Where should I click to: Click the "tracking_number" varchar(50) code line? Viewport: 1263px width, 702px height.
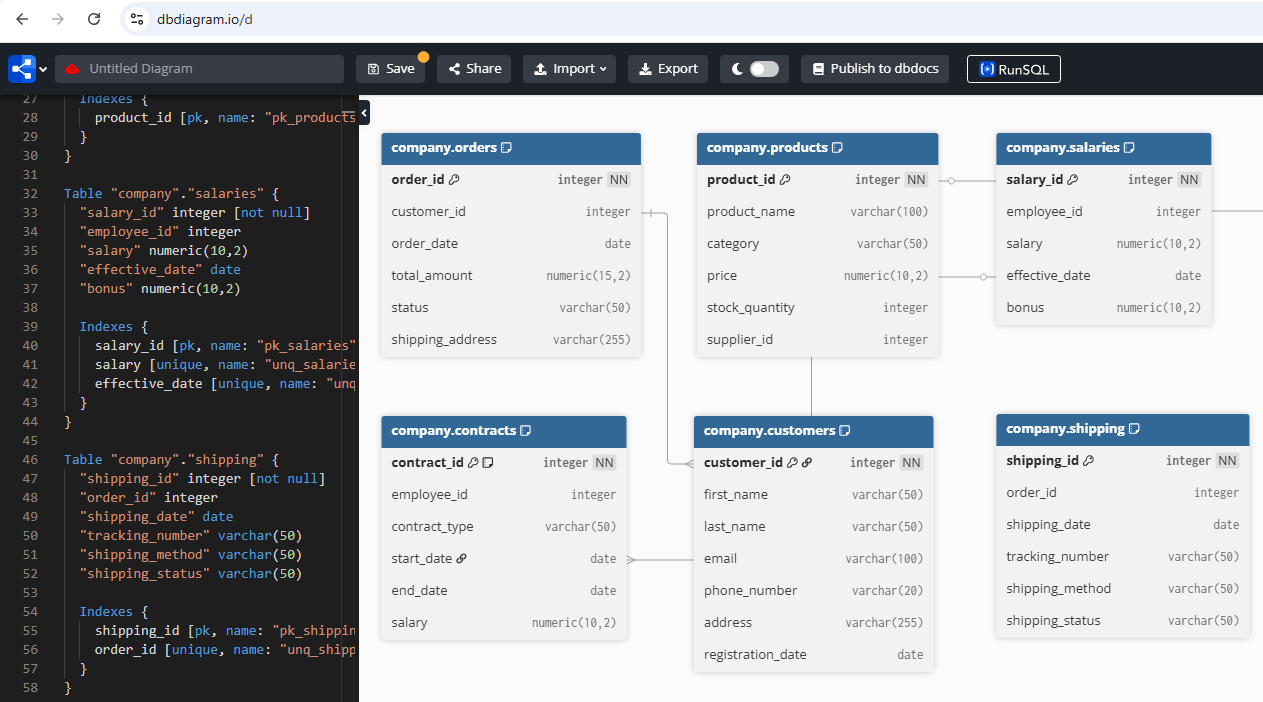click(190, 536)
